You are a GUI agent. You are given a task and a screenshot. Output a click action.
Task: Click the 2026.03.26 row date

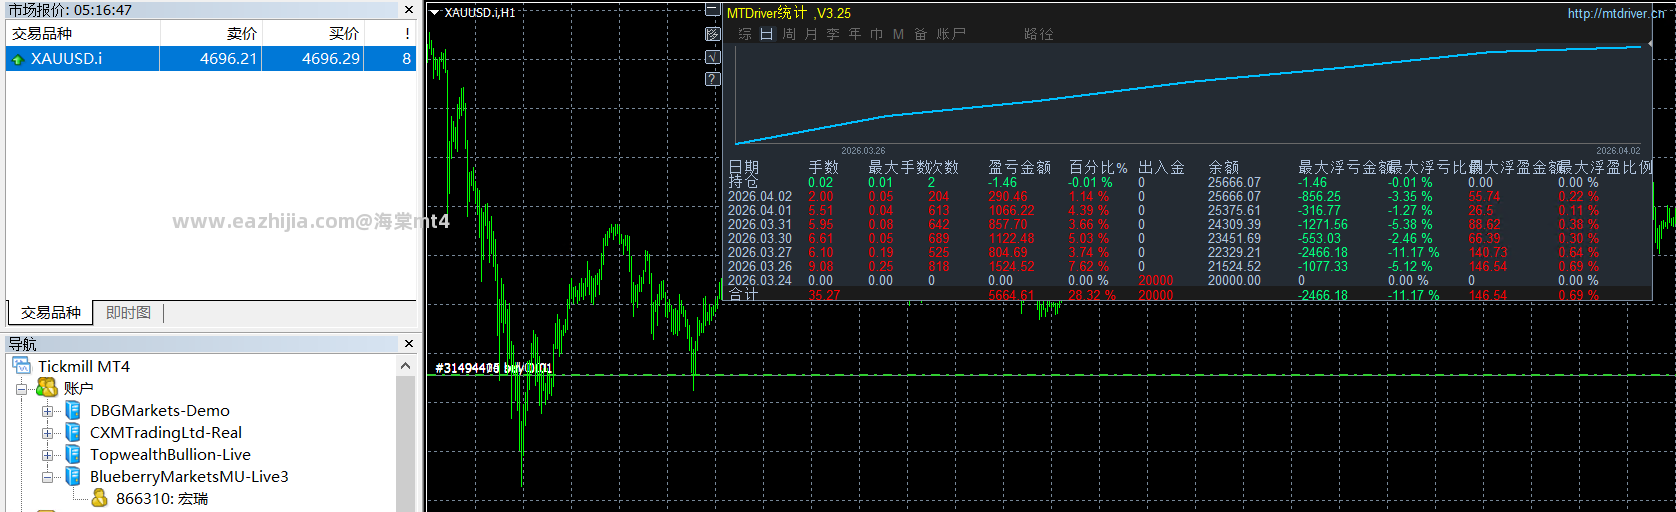(x=759, y=267)
